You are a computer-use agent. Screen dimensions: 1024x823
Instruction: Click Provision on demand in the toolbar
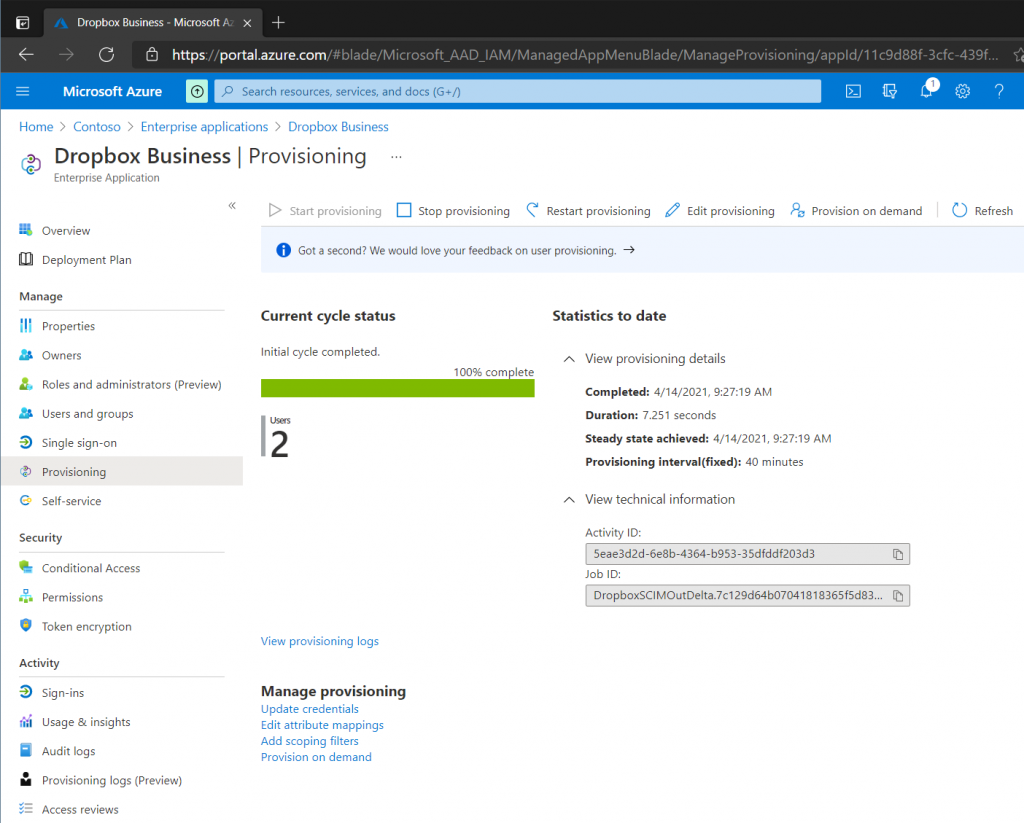pos(856,211)
